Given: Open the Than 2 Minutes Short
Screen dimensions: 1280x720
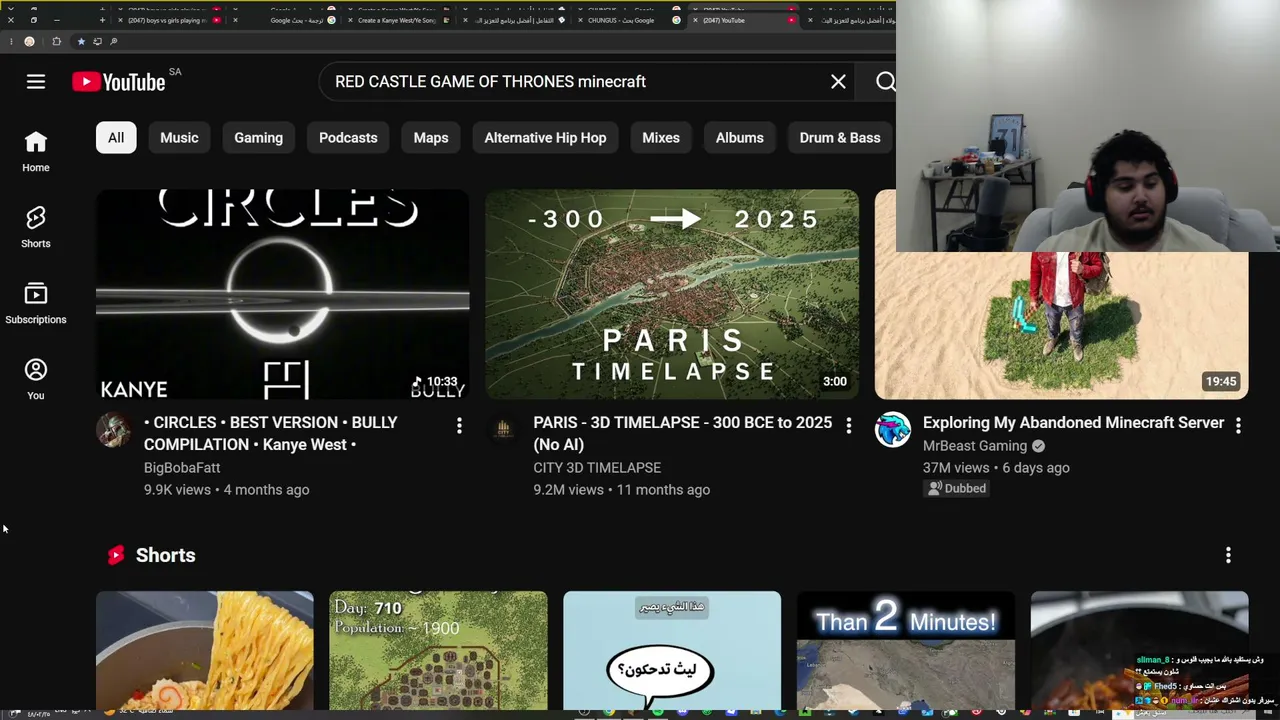Looking at the screenshot, I should click(906, 650).
